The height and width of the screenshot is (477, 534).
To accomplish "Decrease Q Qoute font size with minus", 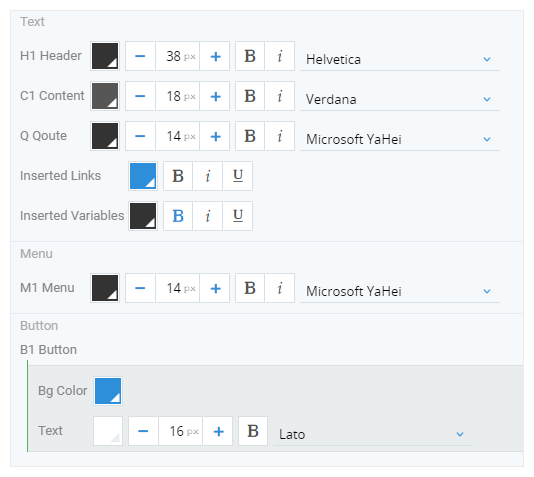I will point(140,136).
